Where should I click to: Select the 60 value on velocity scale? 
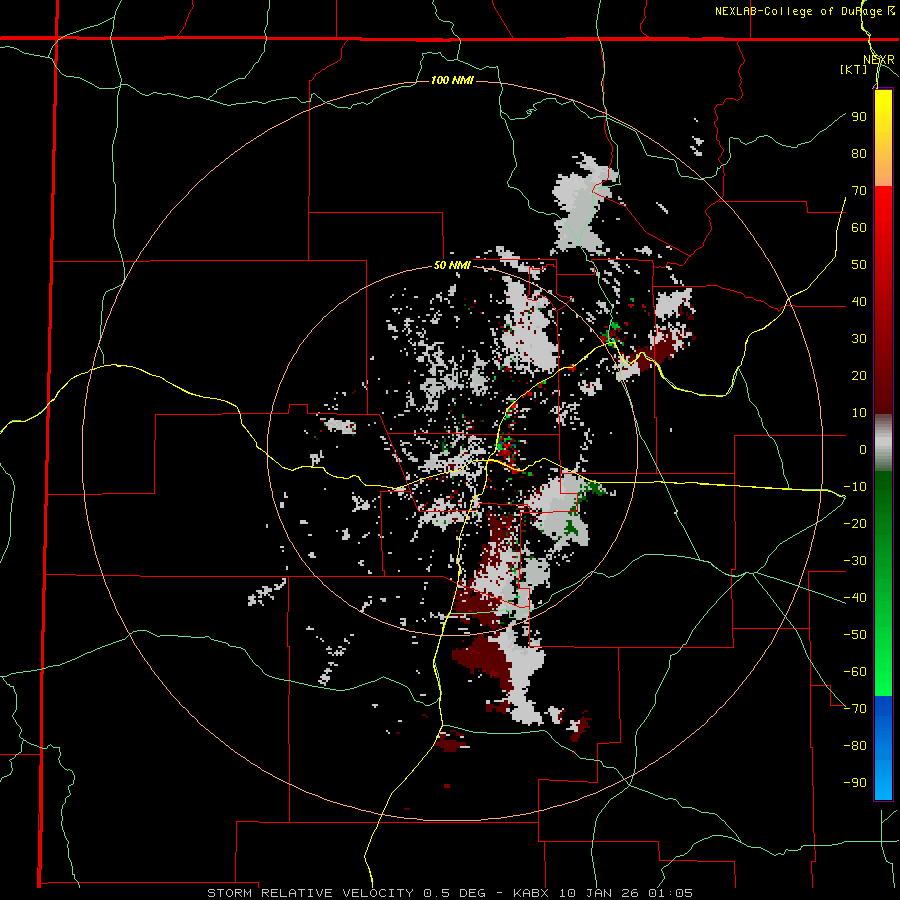[859, 227]
